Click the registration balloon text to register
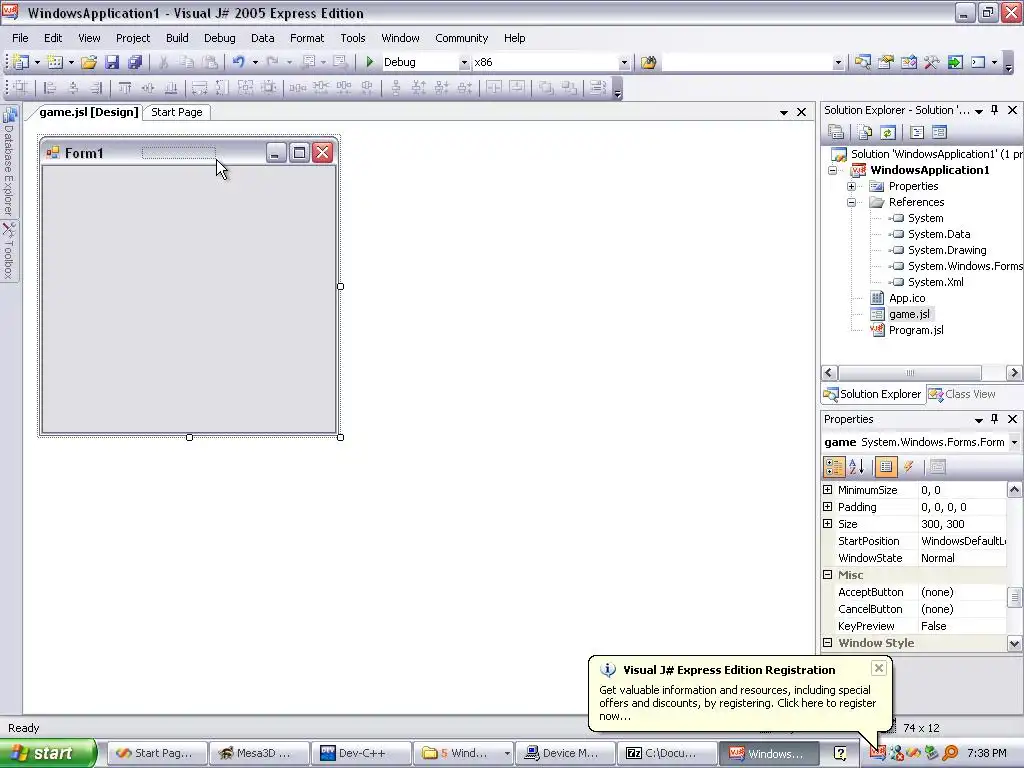The height and width of the screenshot is (768, 1024). [737, 703]
